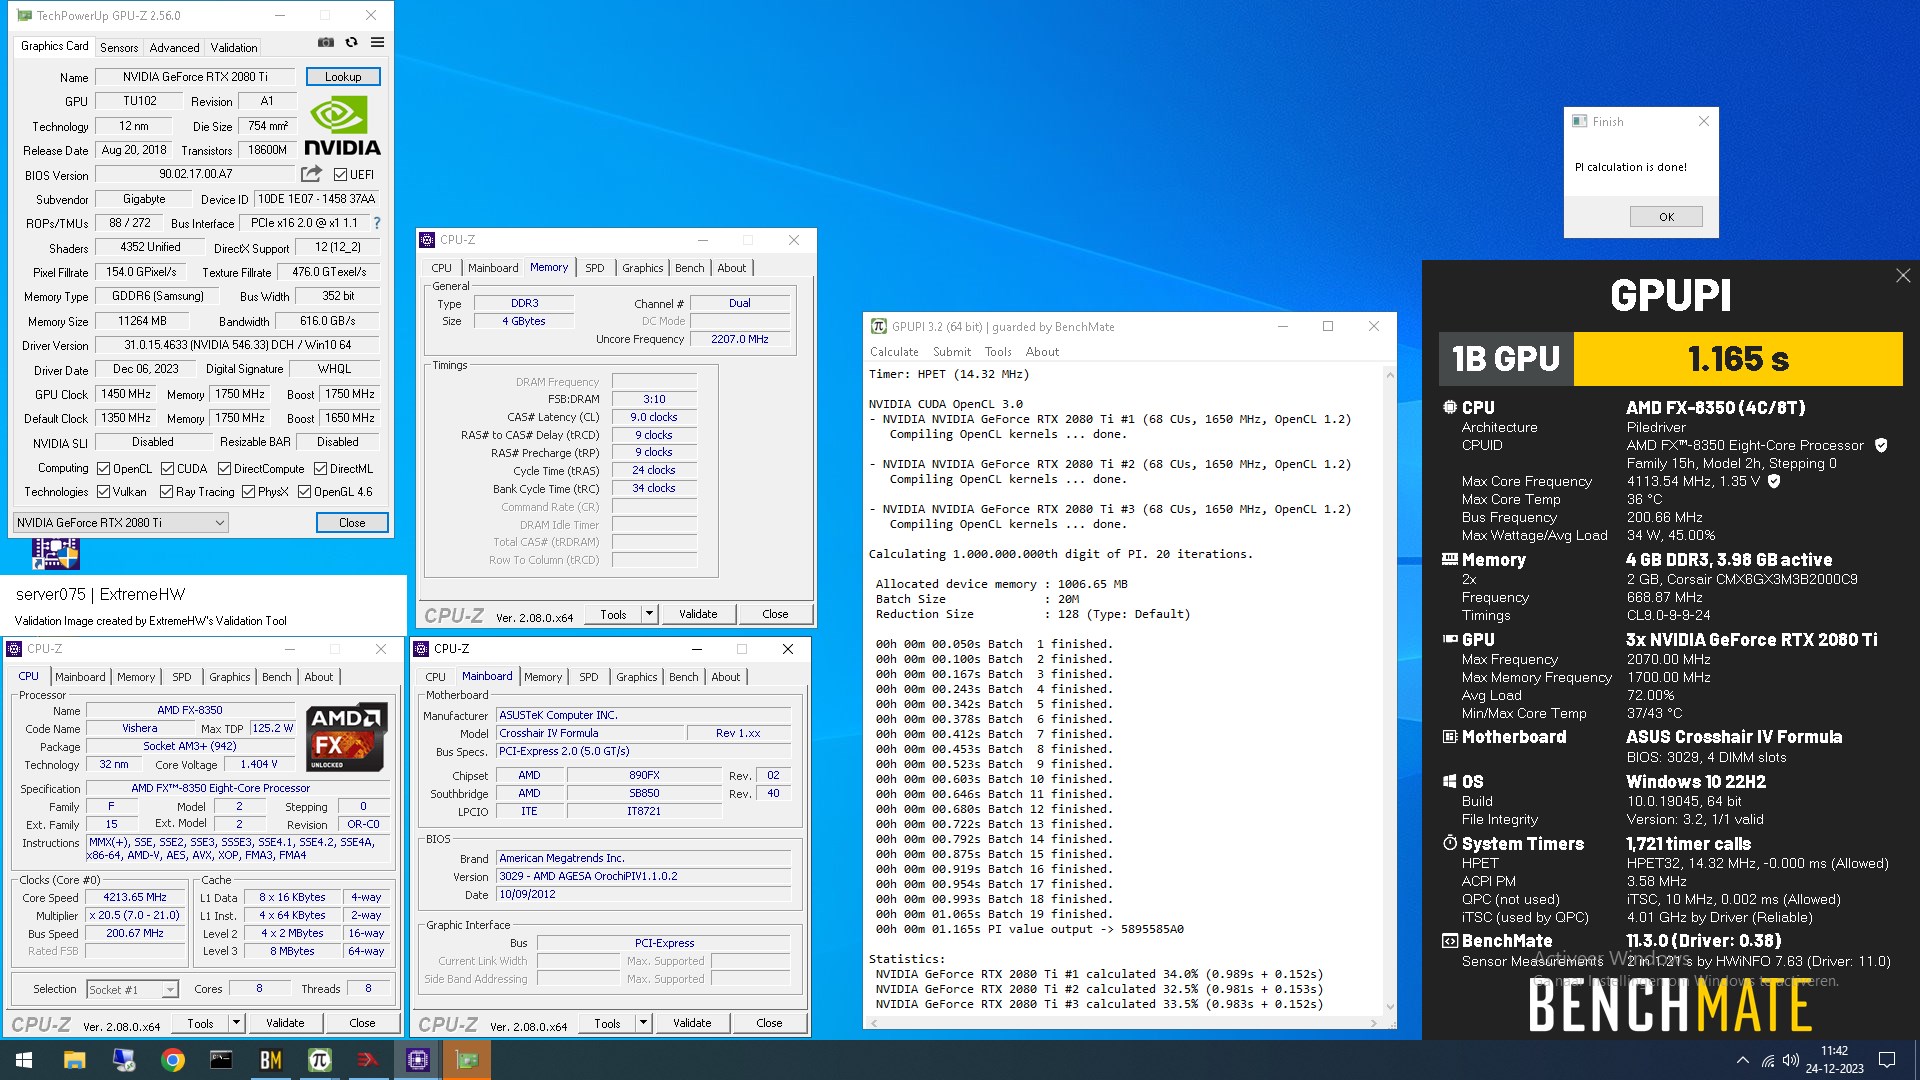The height and width of the screenshot is (1080, 1920).
Task: Click OK in the Finish dialog
Action: (x=1666, y=217)
